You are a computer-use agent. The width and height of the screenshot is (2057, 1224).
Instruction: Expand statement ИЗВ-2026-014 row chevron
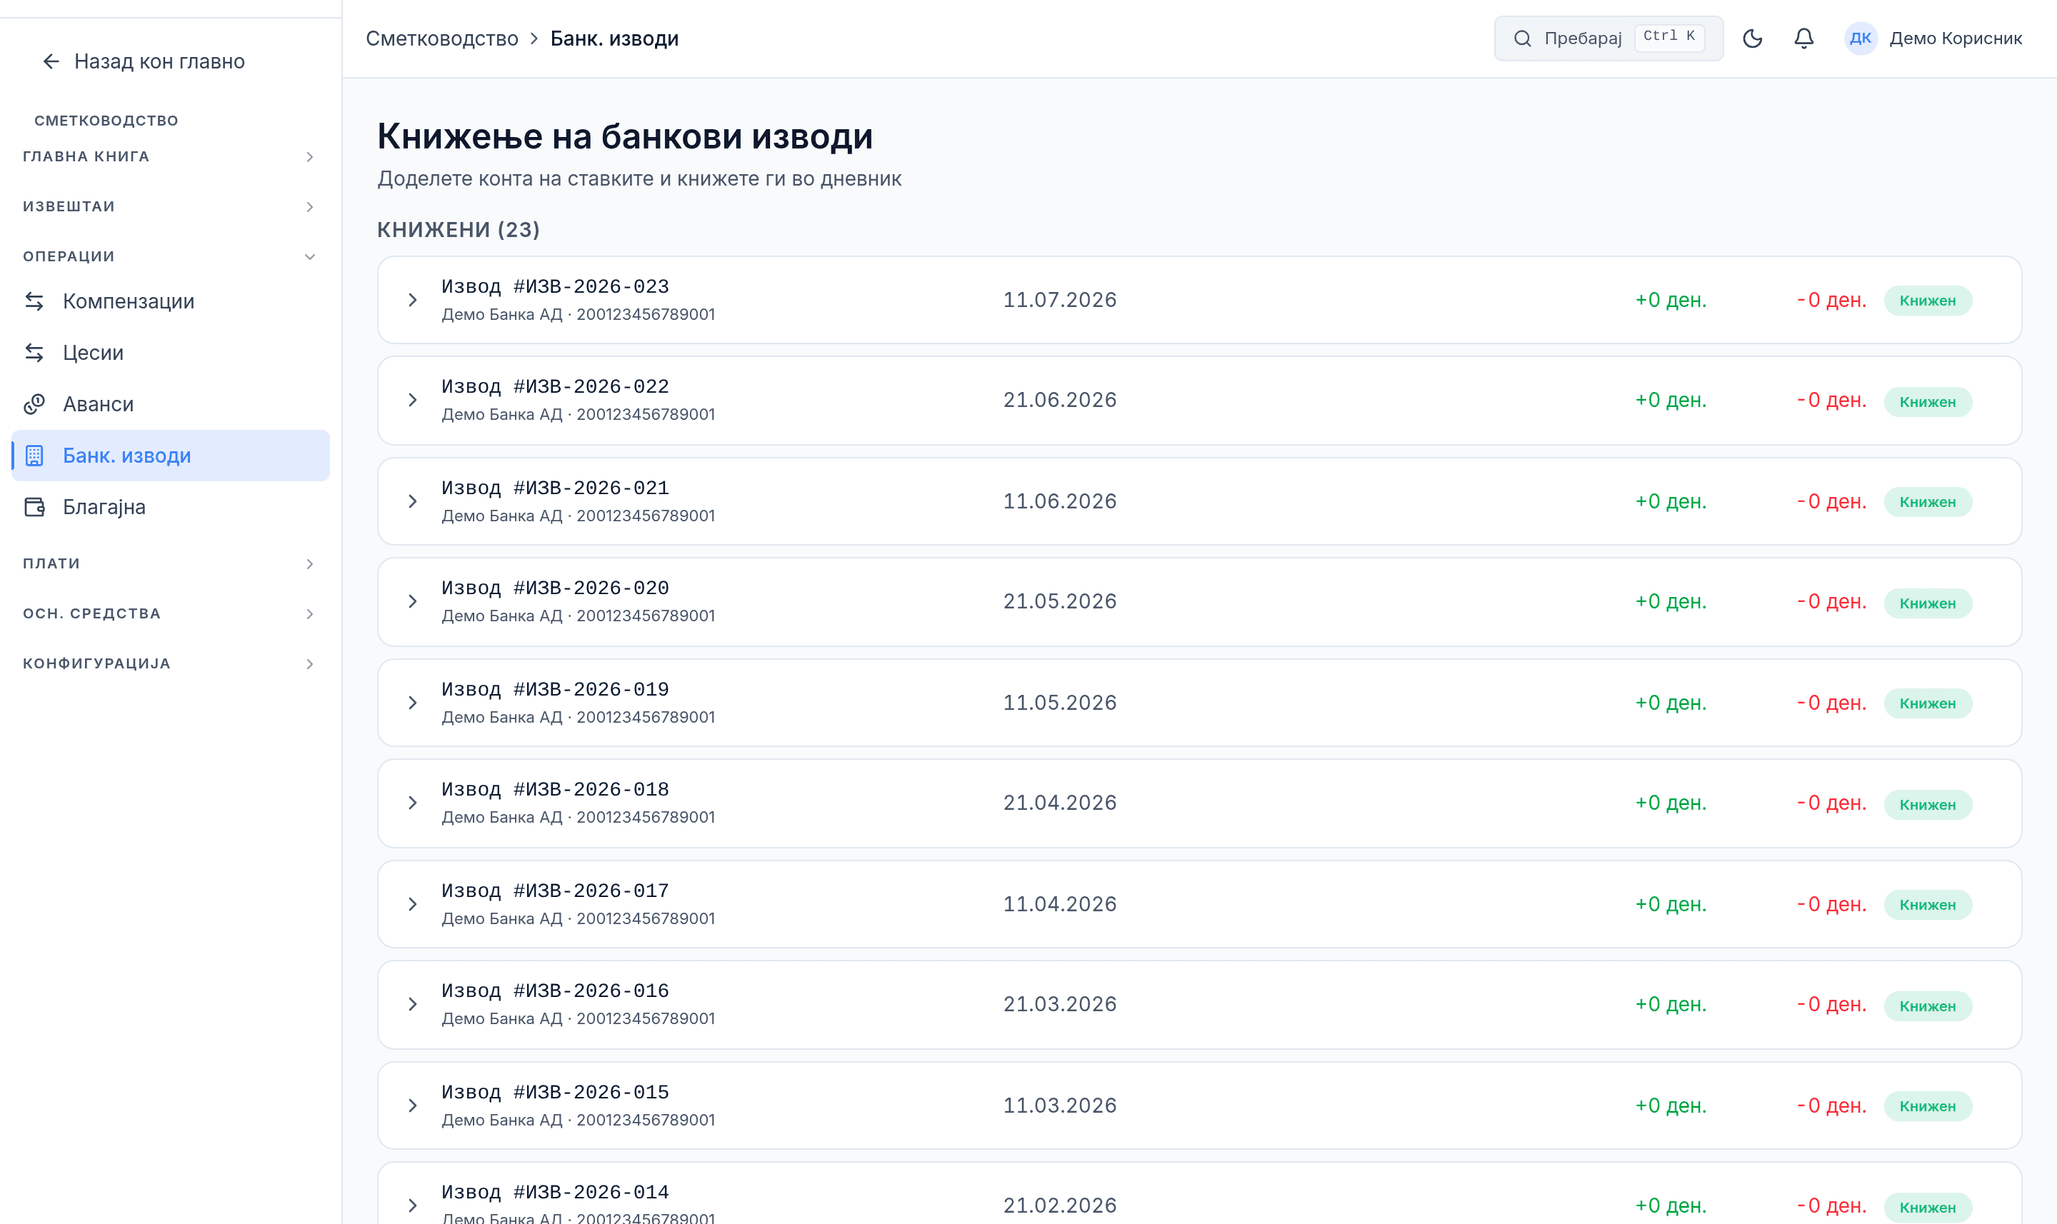[x=412, y=1206]
